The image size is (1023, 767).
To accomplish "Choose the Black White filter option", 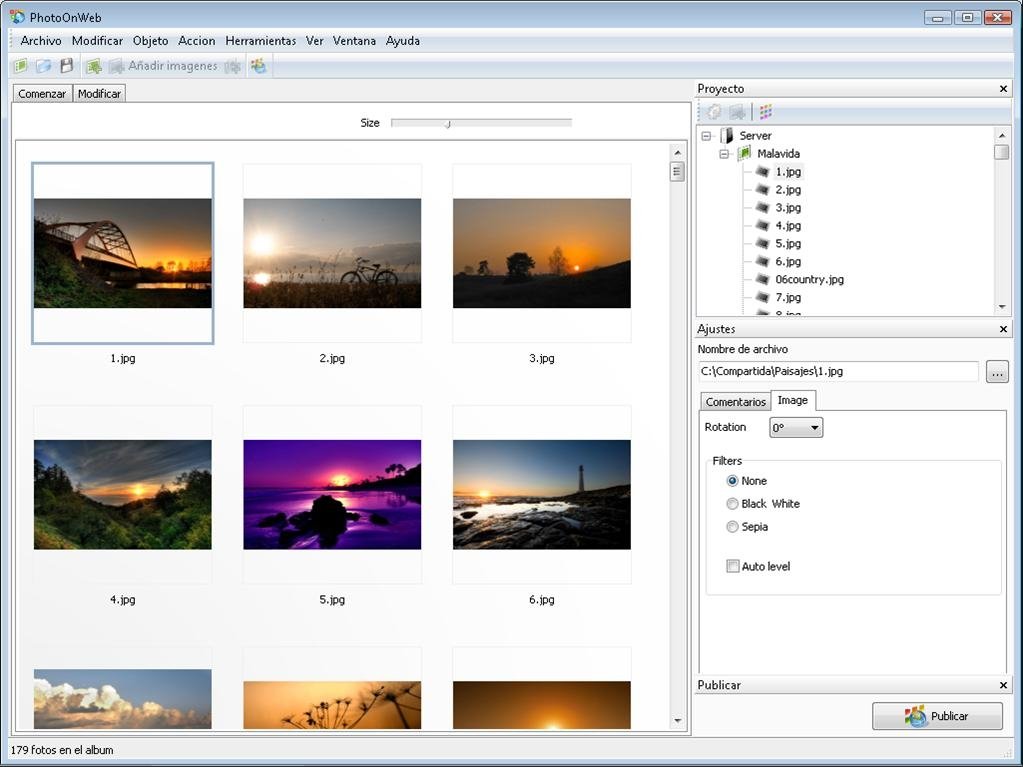I will coord(732,504).
